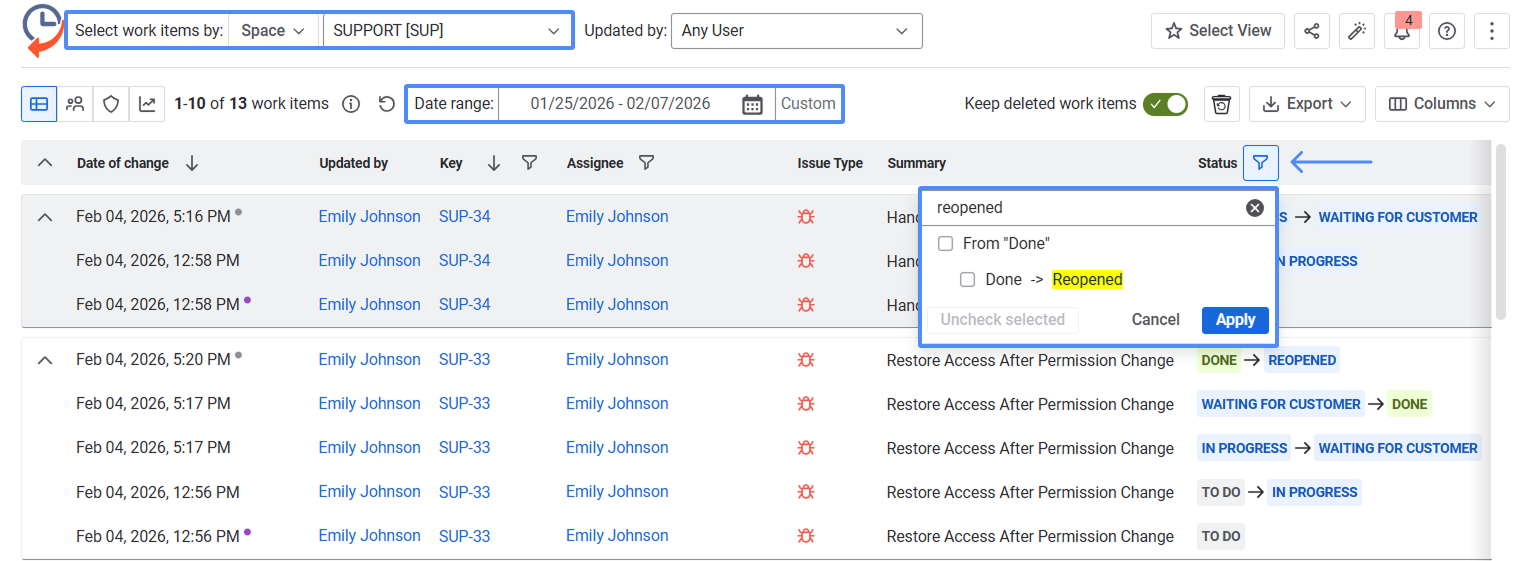
Task: Collapse all groups via header chevron
Action: pyautogui.click(x=45, y=163)
